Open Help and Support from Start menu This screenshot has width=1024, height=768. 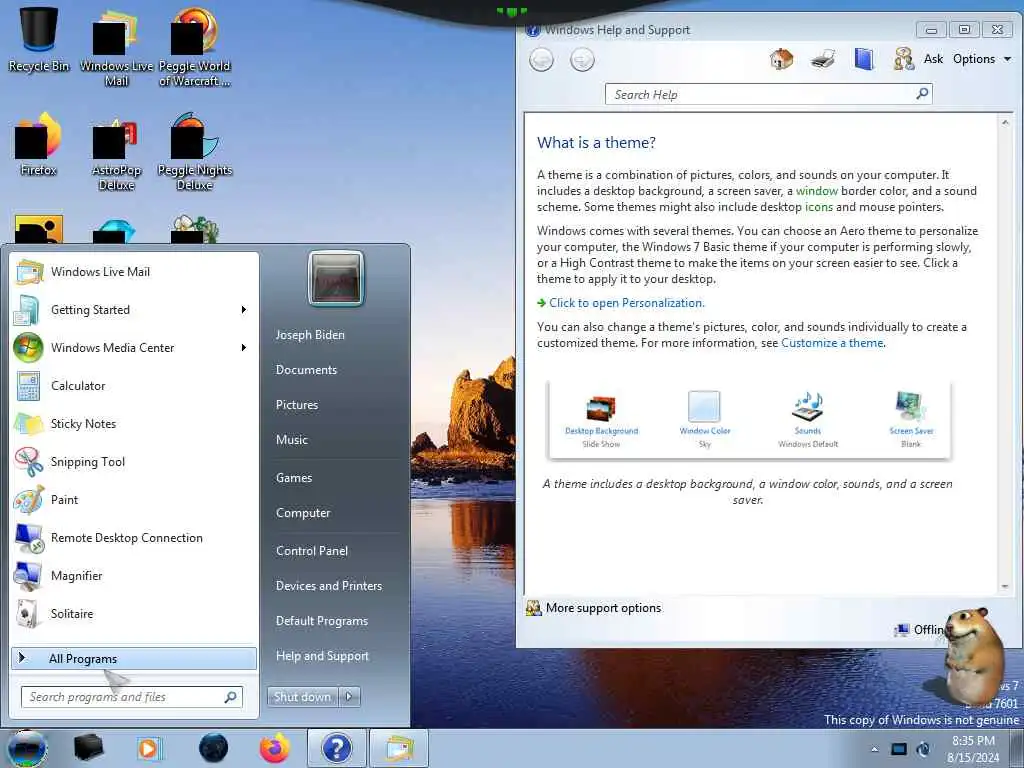coord(322,656)
